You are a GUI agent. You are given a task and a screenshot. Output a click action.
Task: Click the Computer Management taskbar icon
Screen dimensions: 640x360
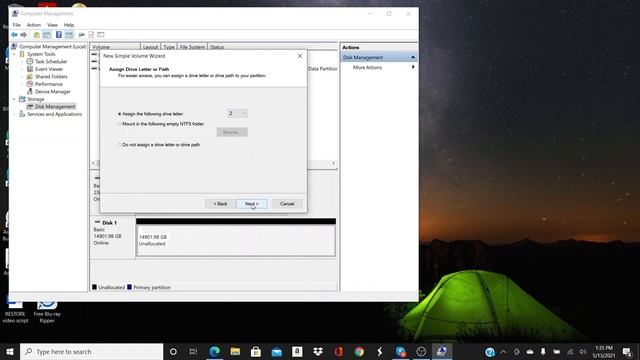point(442,351)
